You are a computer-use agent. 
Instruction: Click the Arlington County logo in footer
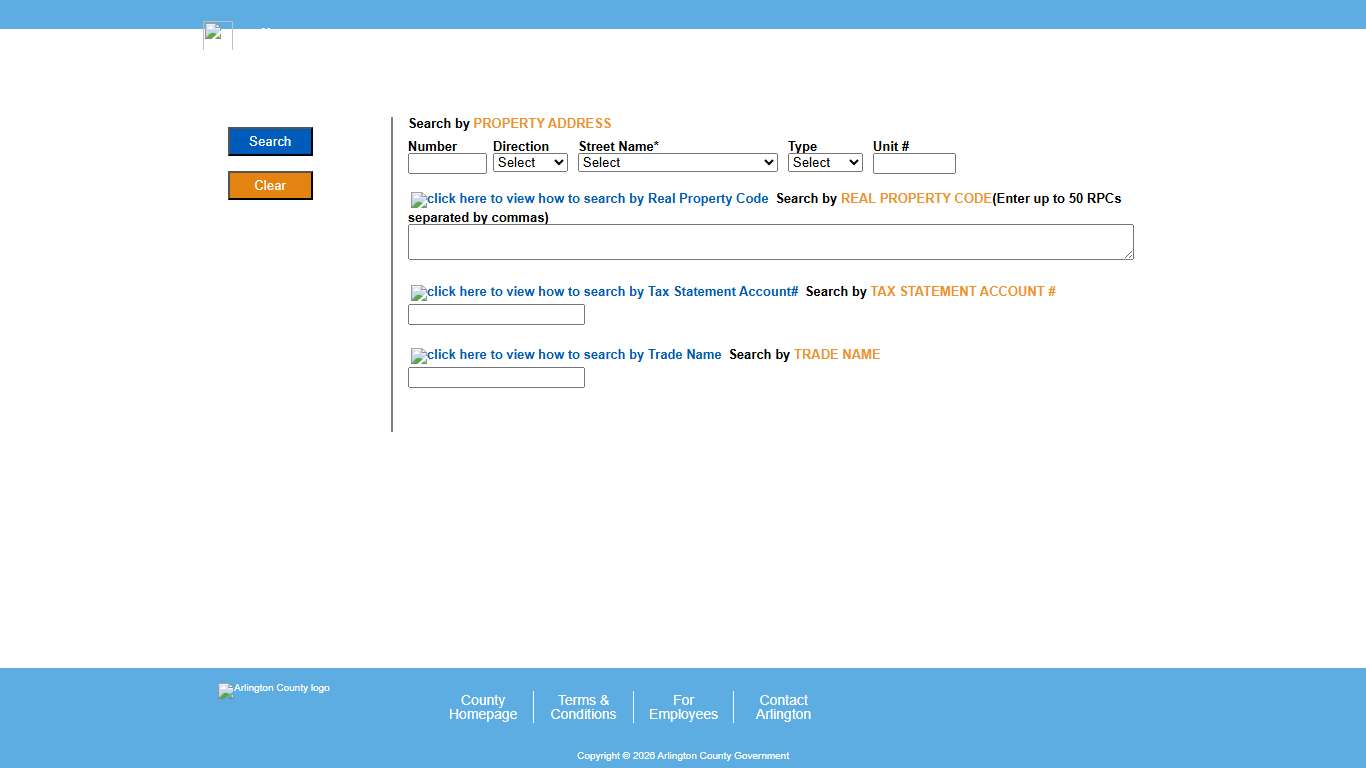[x=274, y=689]
